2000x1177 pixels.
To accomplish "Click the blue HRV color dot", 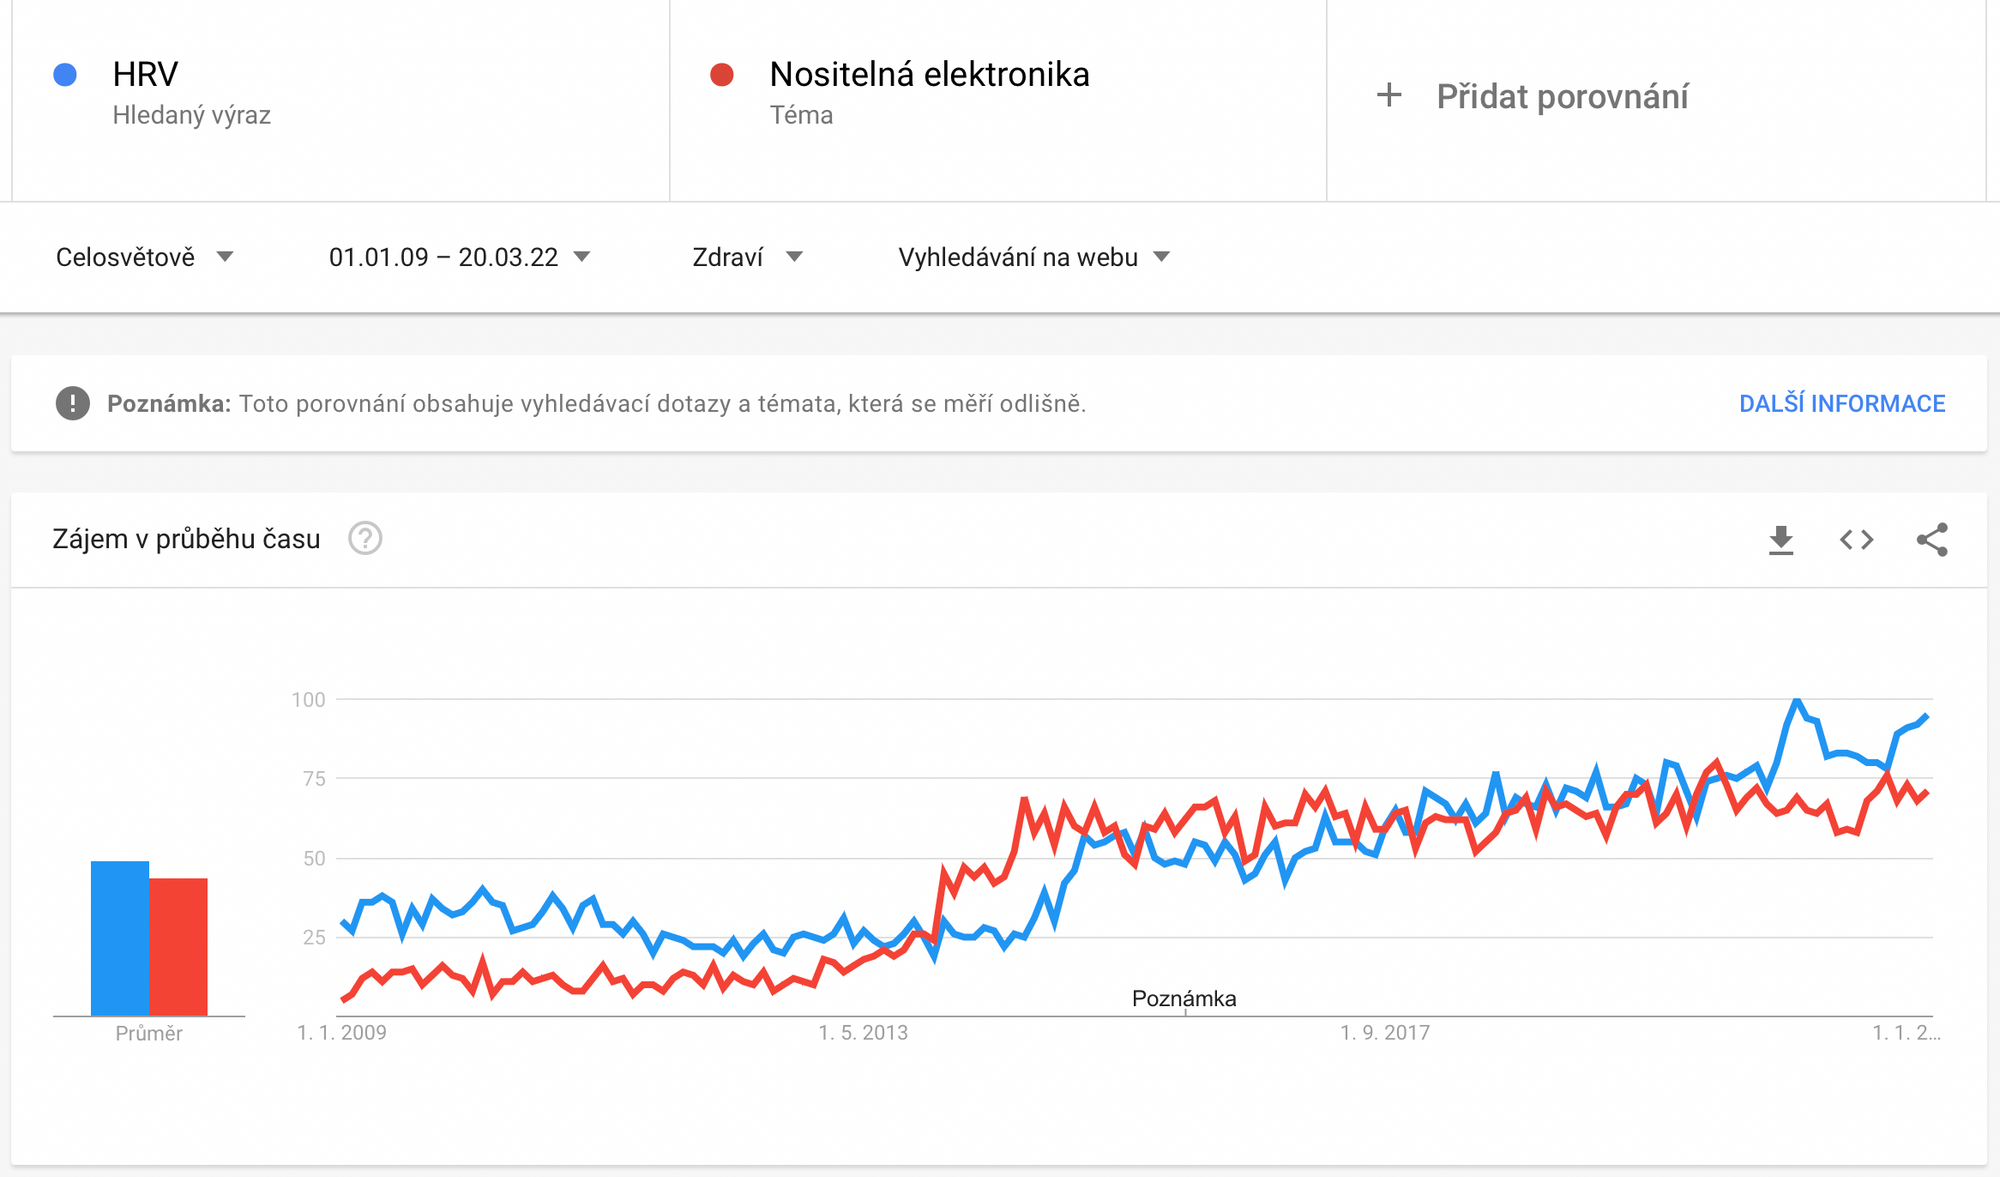I will (x=65, y=75).
